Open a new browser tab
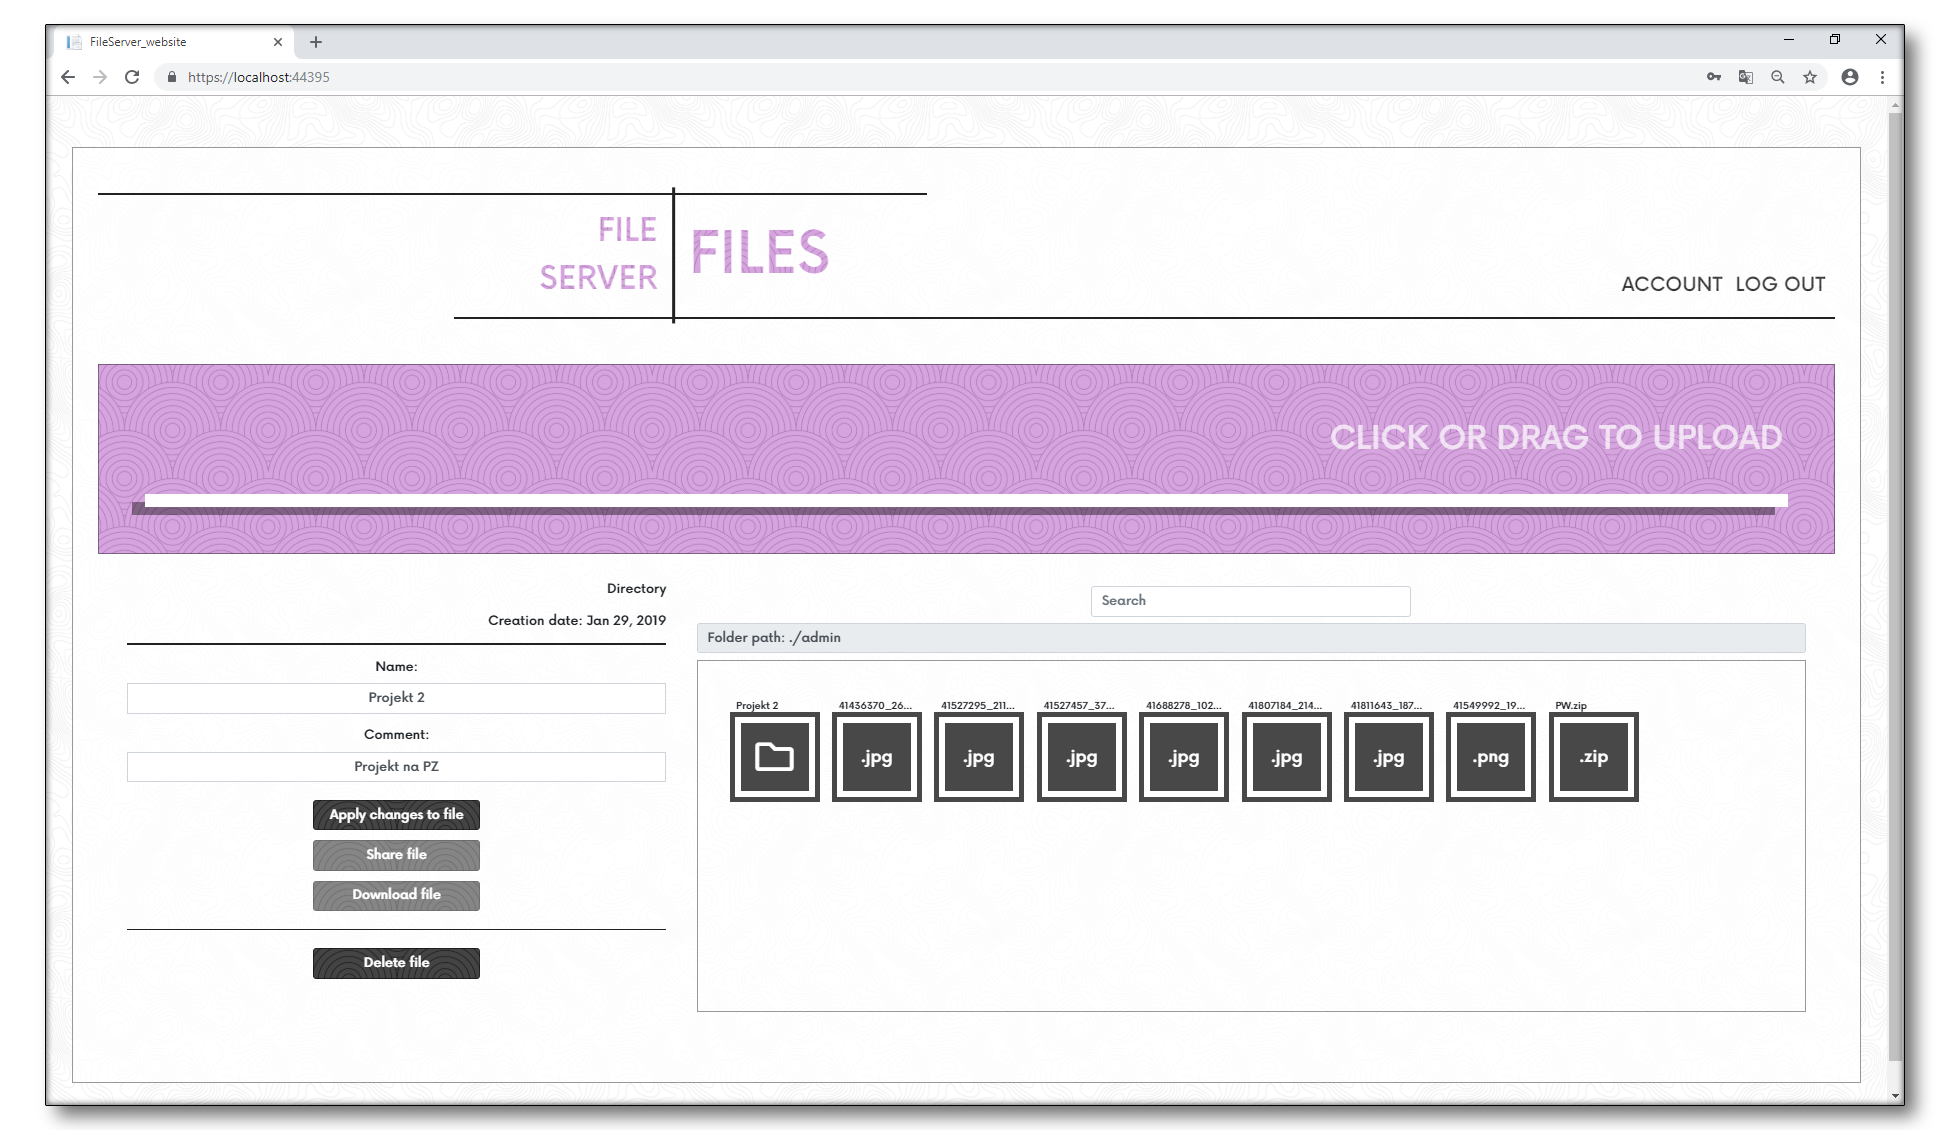The image size is (1950, 1130). coord(316,42)
